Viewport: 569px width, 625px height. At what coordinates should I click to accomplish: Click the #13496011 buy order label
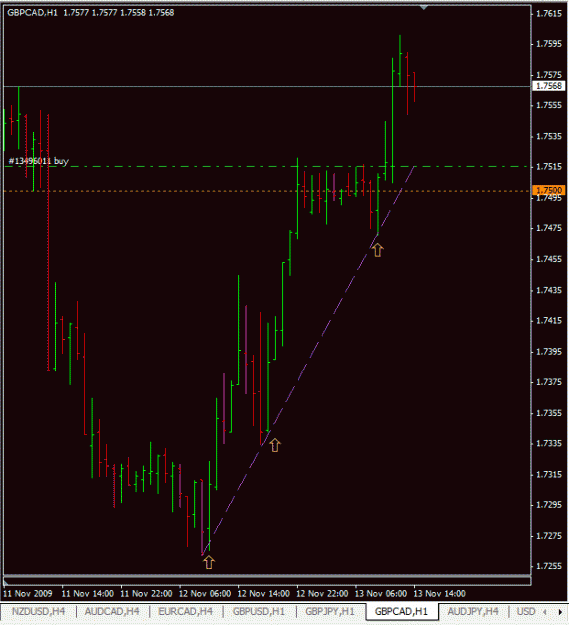click(38, 161)
